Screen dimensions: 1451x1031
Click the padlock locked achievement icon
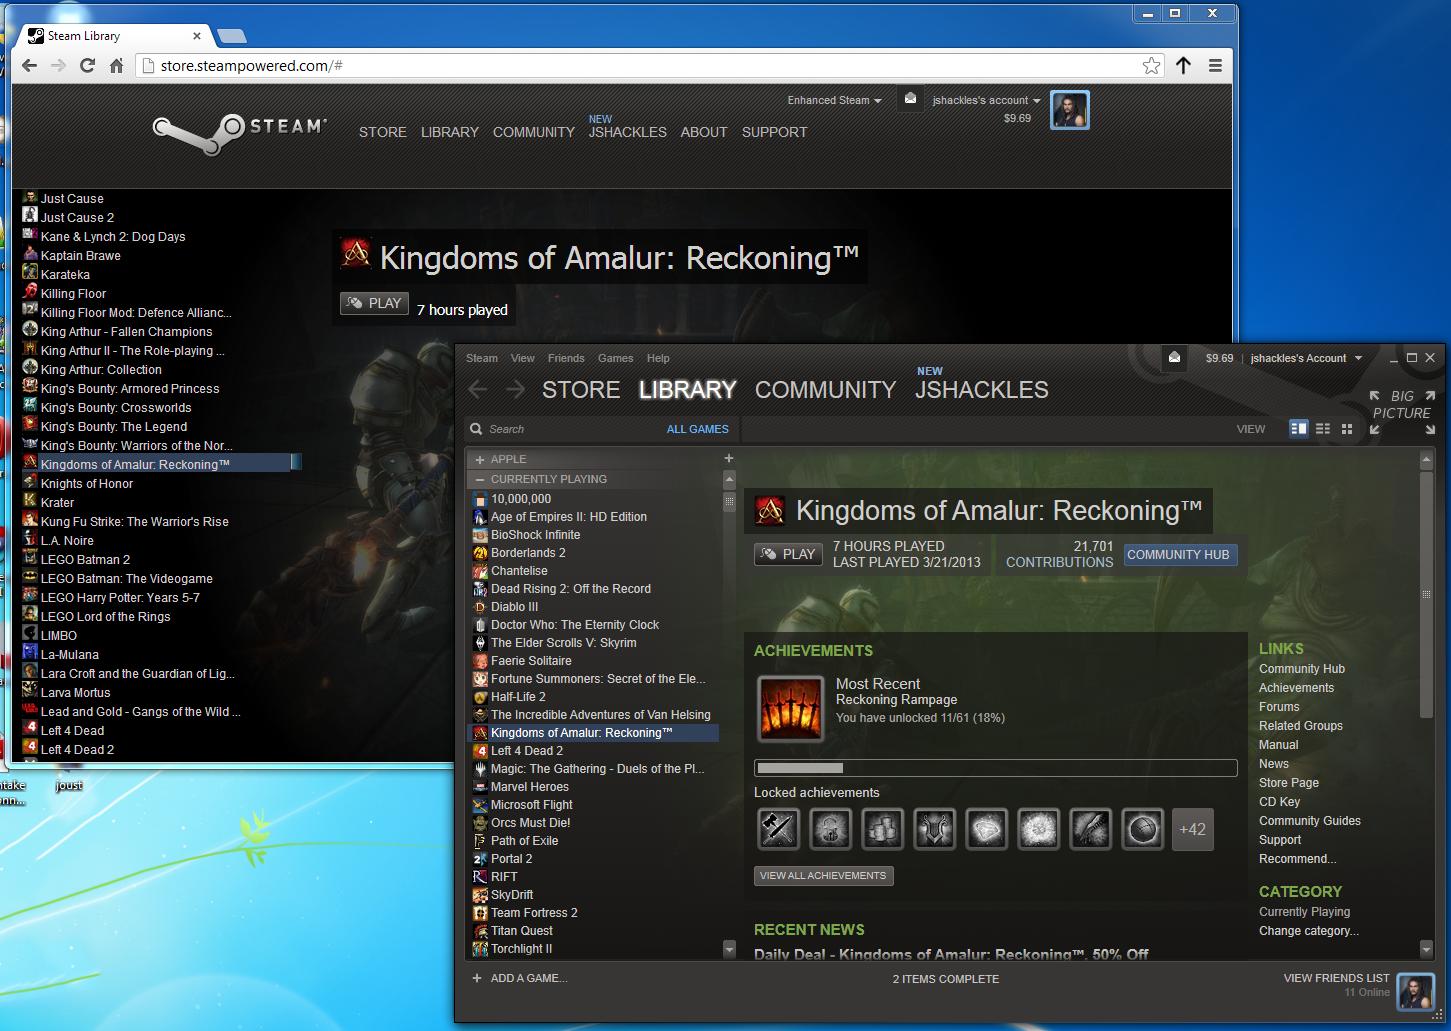pos(831,829)
